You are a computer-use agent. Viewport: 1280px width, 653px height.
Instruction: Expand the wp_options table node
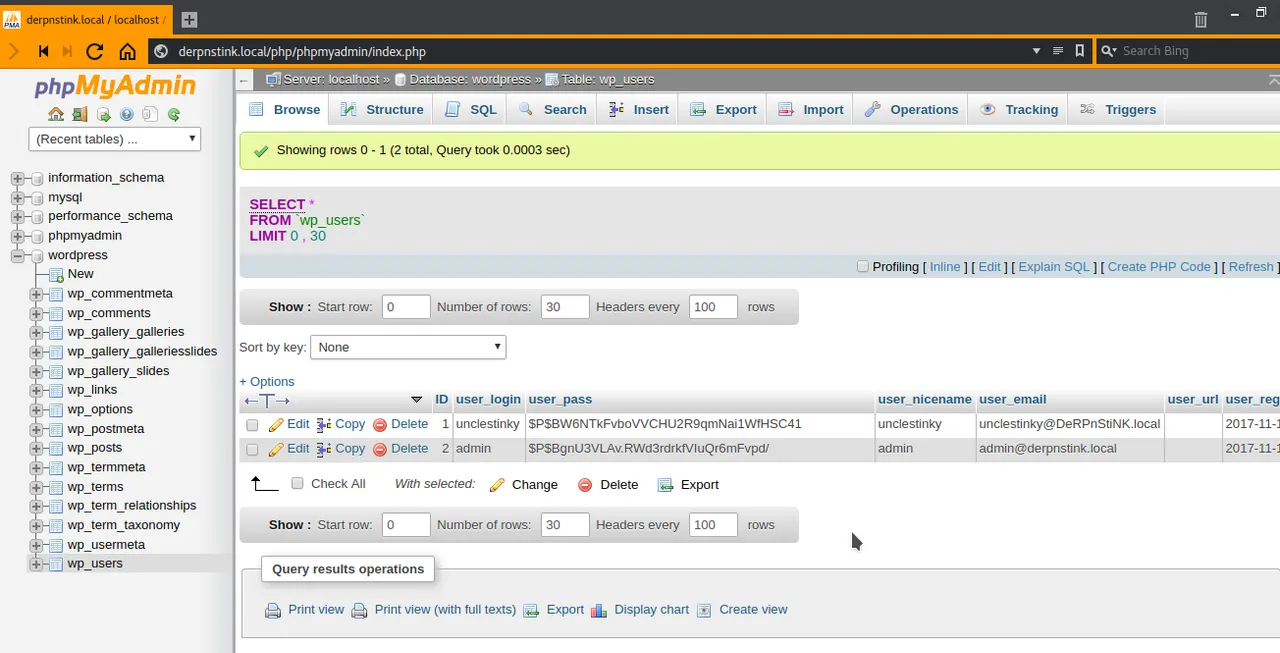click(36, 410)
